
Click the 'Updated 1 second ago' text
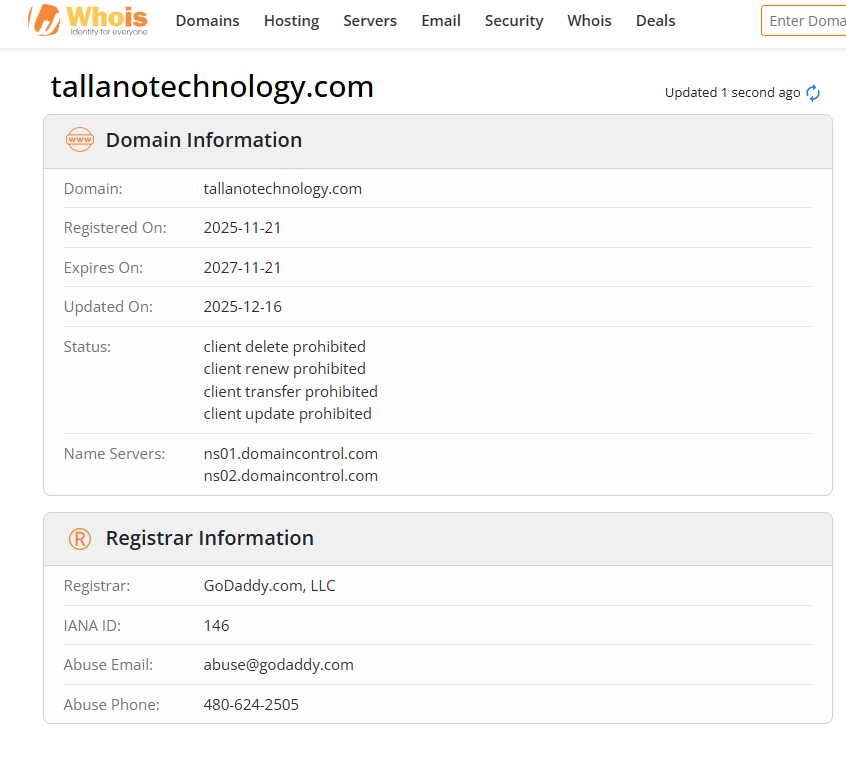tap(732, 93)
